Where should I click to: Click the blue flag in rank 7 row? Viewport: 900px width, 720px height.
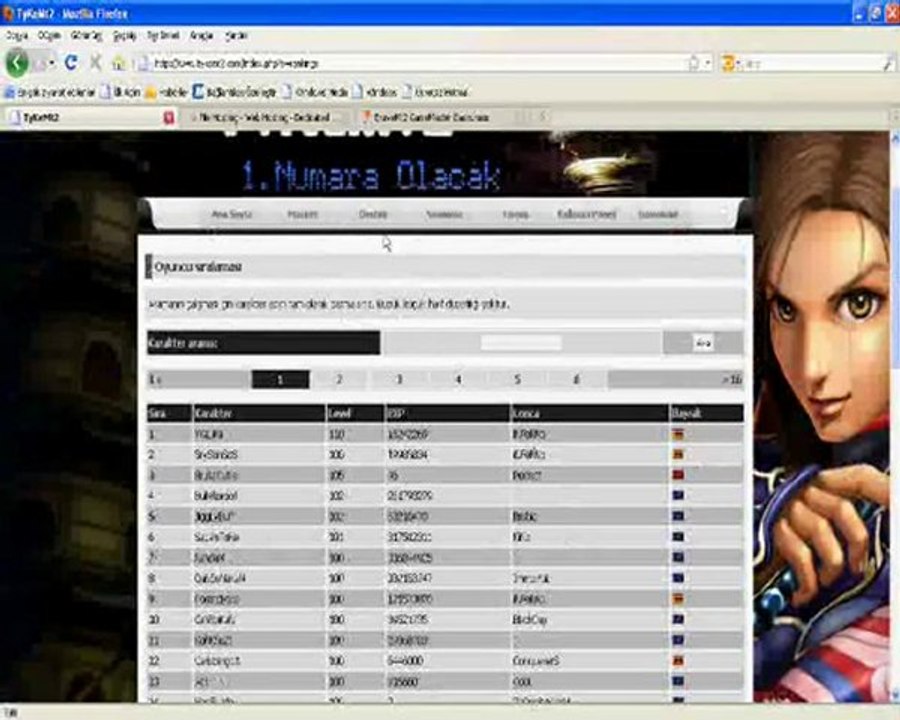[678, 557]
